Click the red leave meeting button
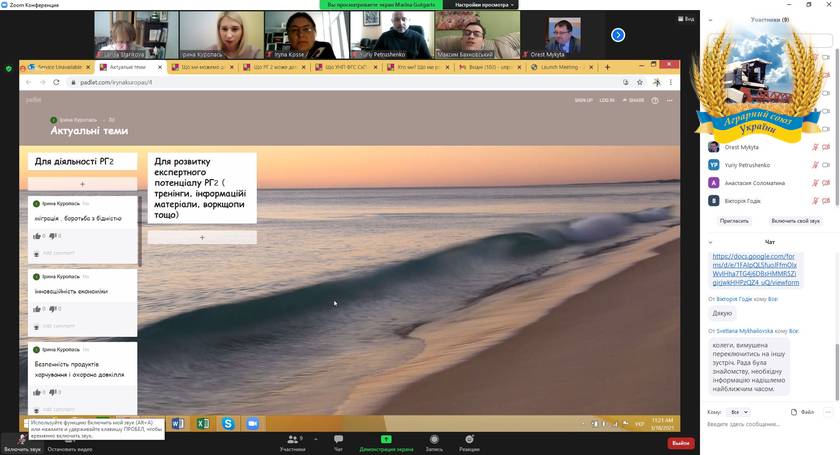Image resolution: width=840 pixels, height=455 pixels. point(681,443)
